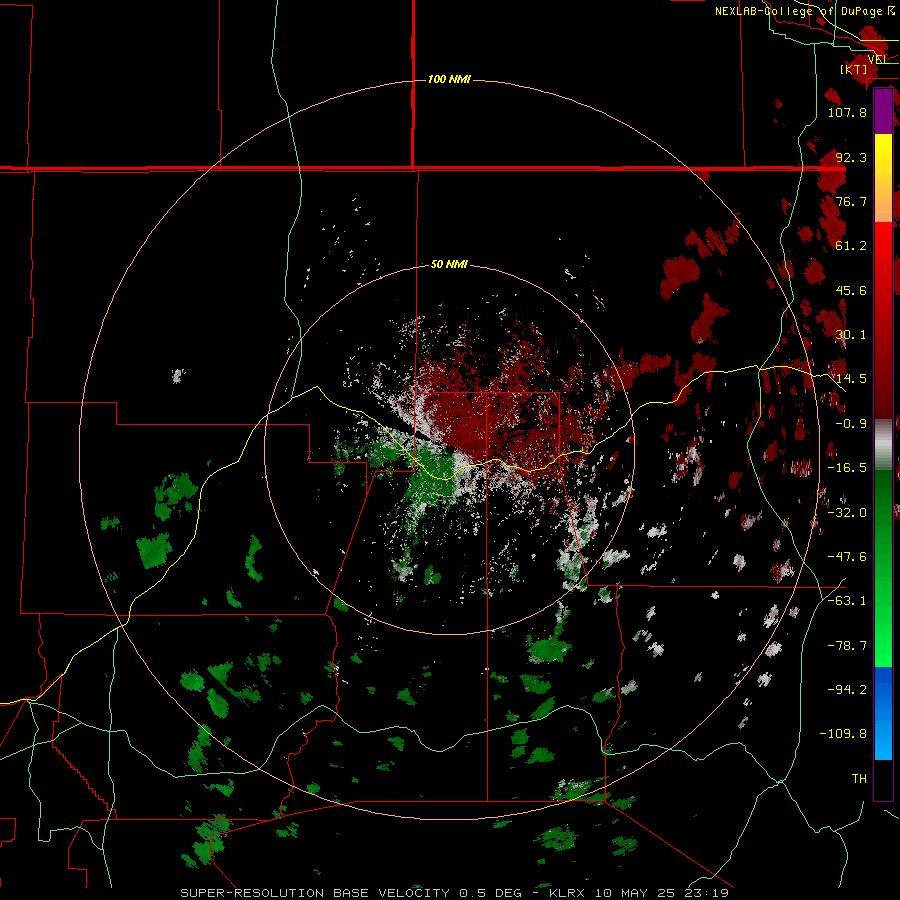
Task: Click the -78.7 velocity scale value
Action: pyautogui.click(x=847, y=646)
